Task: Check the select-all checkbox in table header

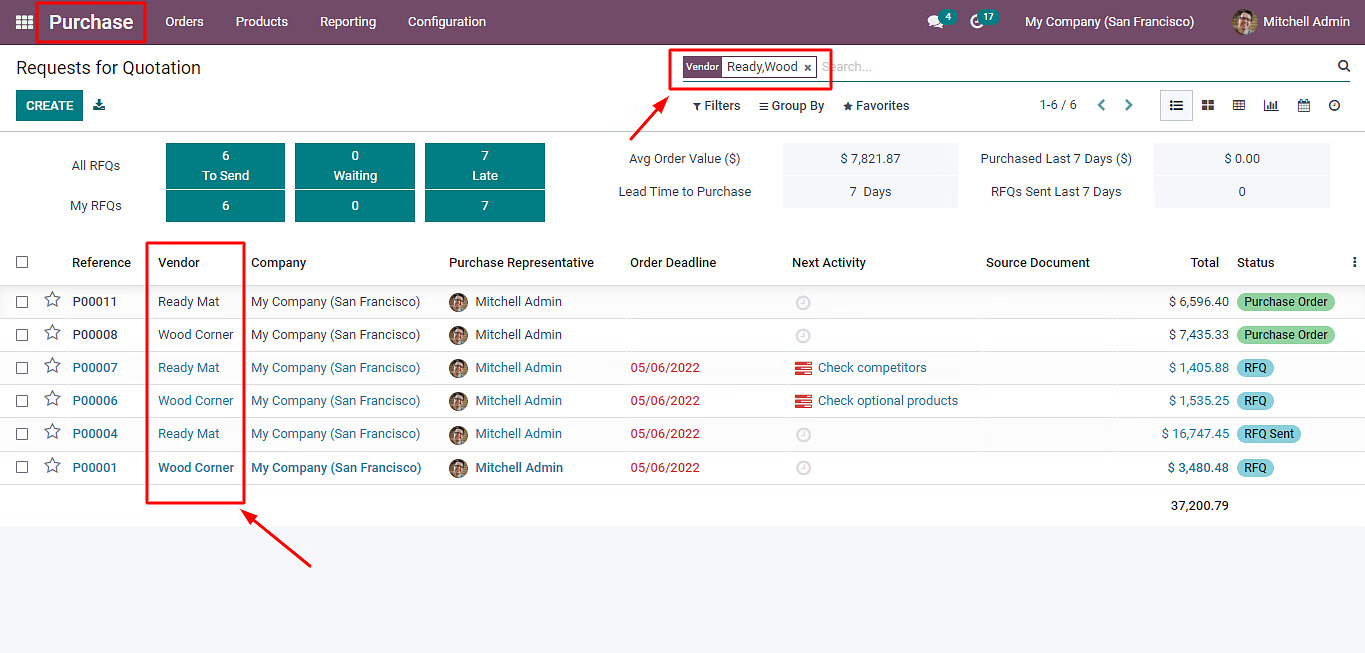Action: [x=22, y=262]
